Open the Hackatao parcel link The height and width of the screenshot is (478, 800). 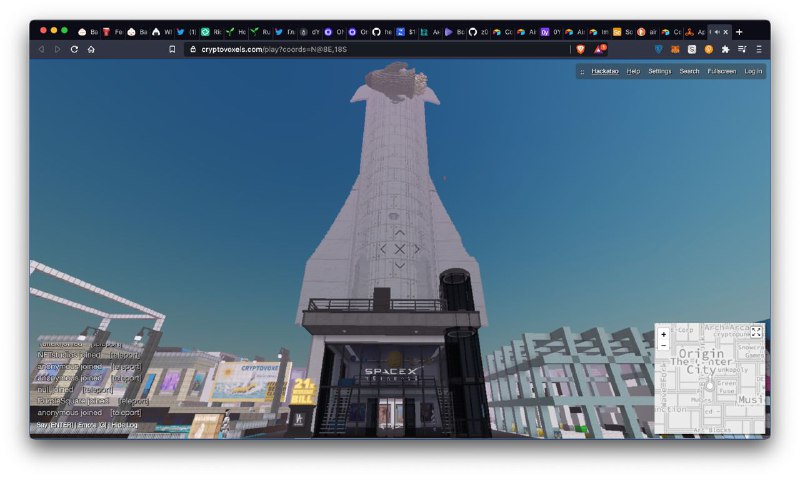click(x=605, y=71)
